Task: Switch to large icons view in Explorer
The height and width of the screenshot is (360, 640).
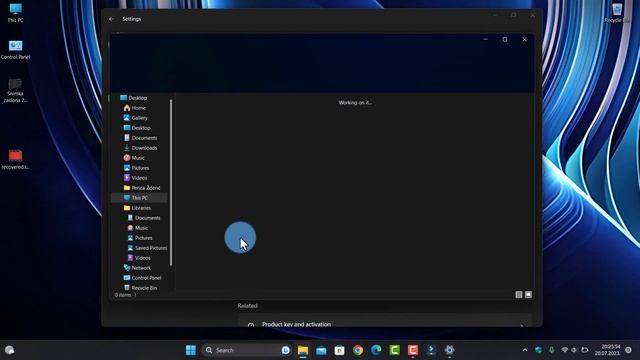Action: [528, 295]
